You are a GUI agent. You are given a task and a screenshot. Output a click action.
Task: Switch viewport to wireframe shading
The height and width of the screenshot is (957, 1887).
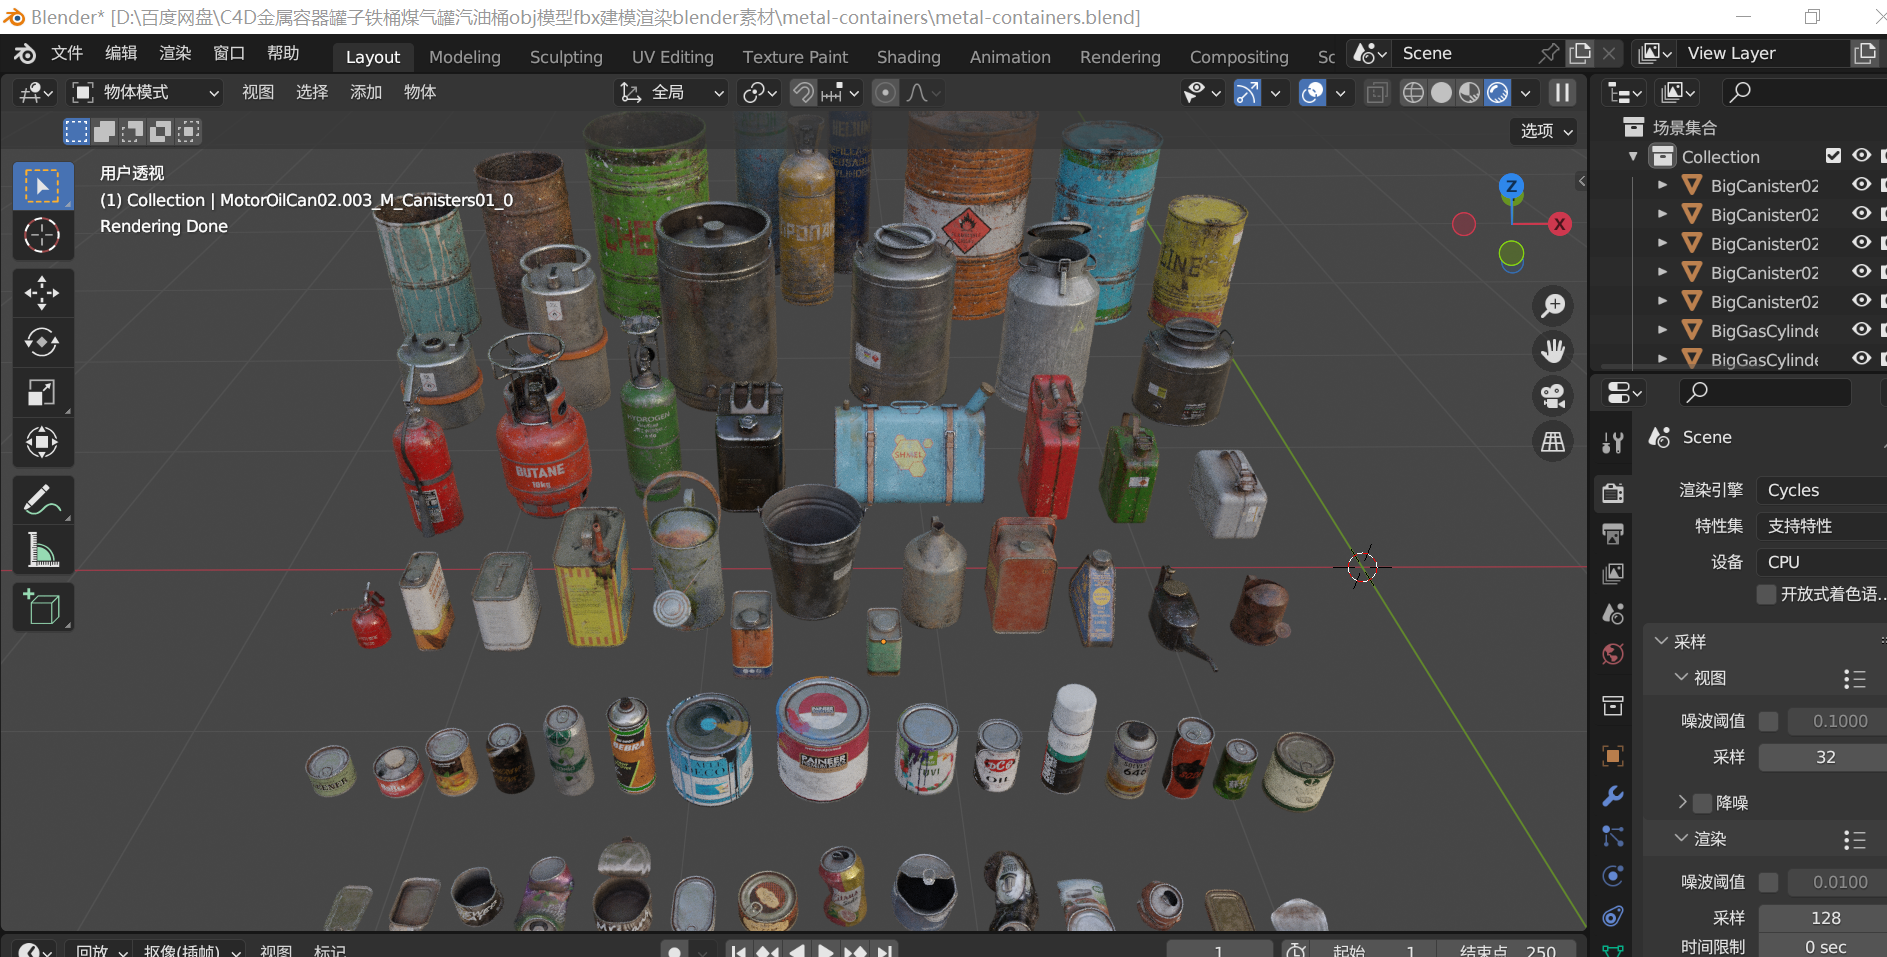pyautogui.click(x=1413, y=93)
